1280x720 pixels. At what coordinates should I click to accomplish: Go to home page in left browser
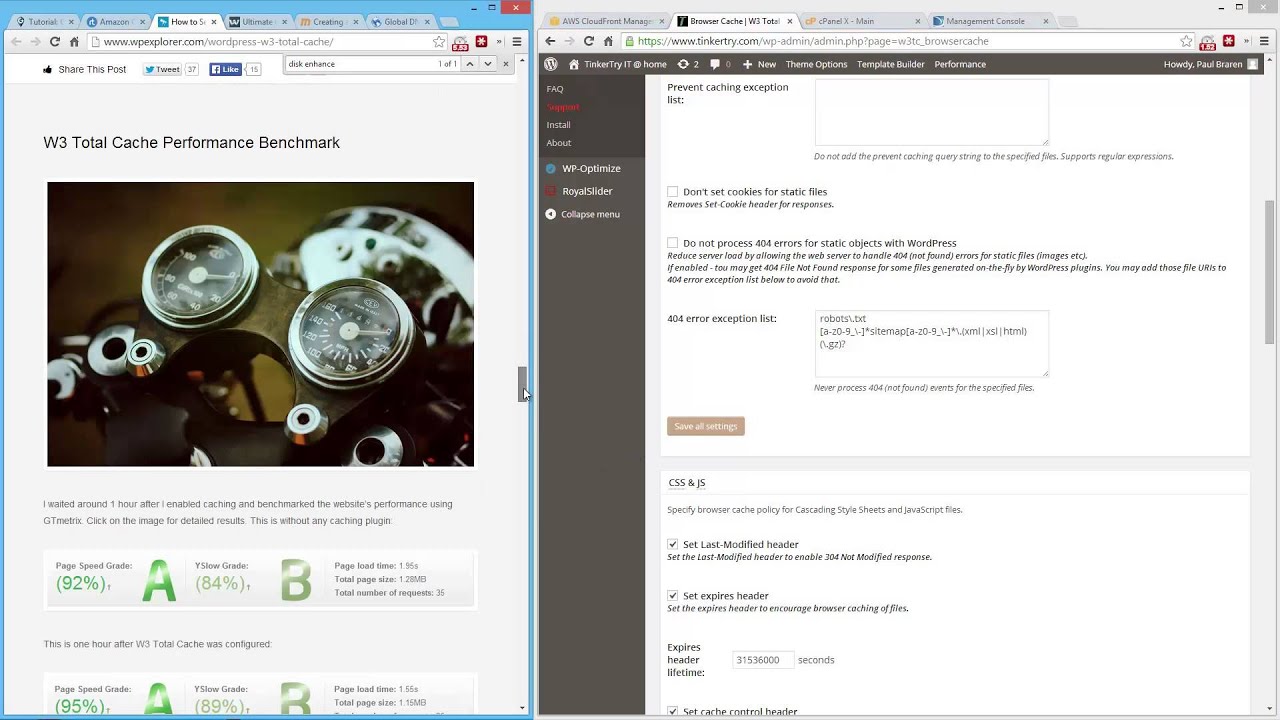coord(74,42)
